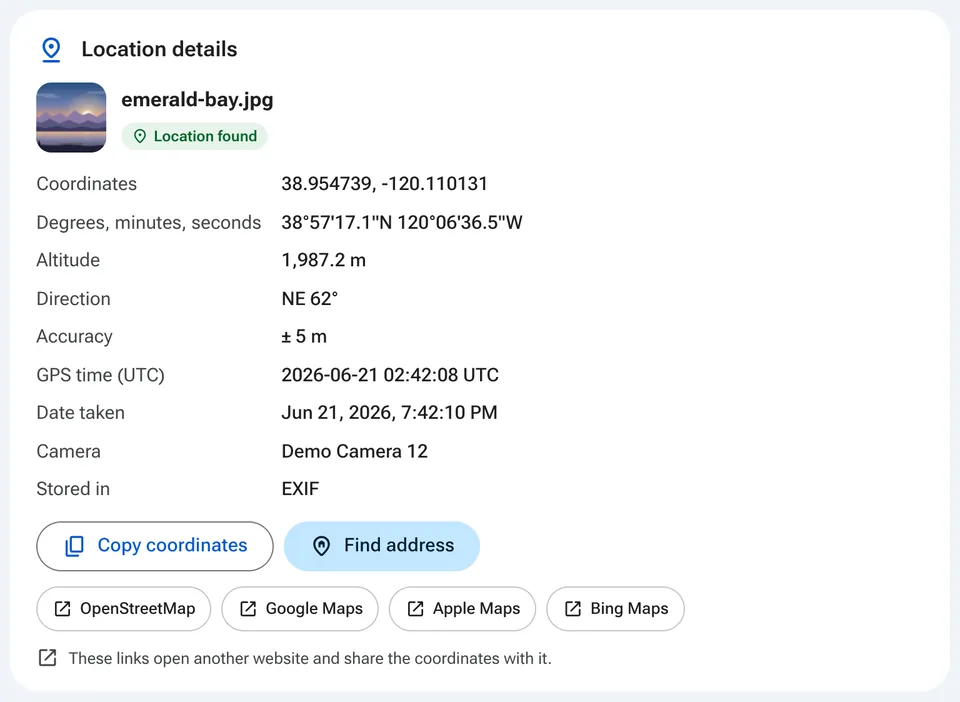Select the altitude value 1,987.2 m
Image resolution: width=960 pixels, height=702 pixels.
click(324, 260)
